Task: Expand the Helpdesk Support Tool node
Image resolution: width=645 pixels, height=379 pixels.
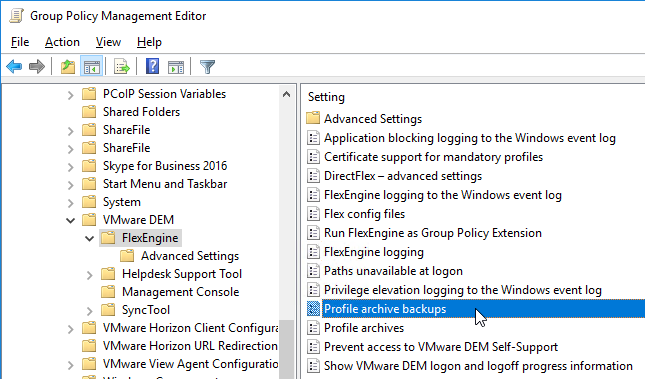Action: coord(89,274)
